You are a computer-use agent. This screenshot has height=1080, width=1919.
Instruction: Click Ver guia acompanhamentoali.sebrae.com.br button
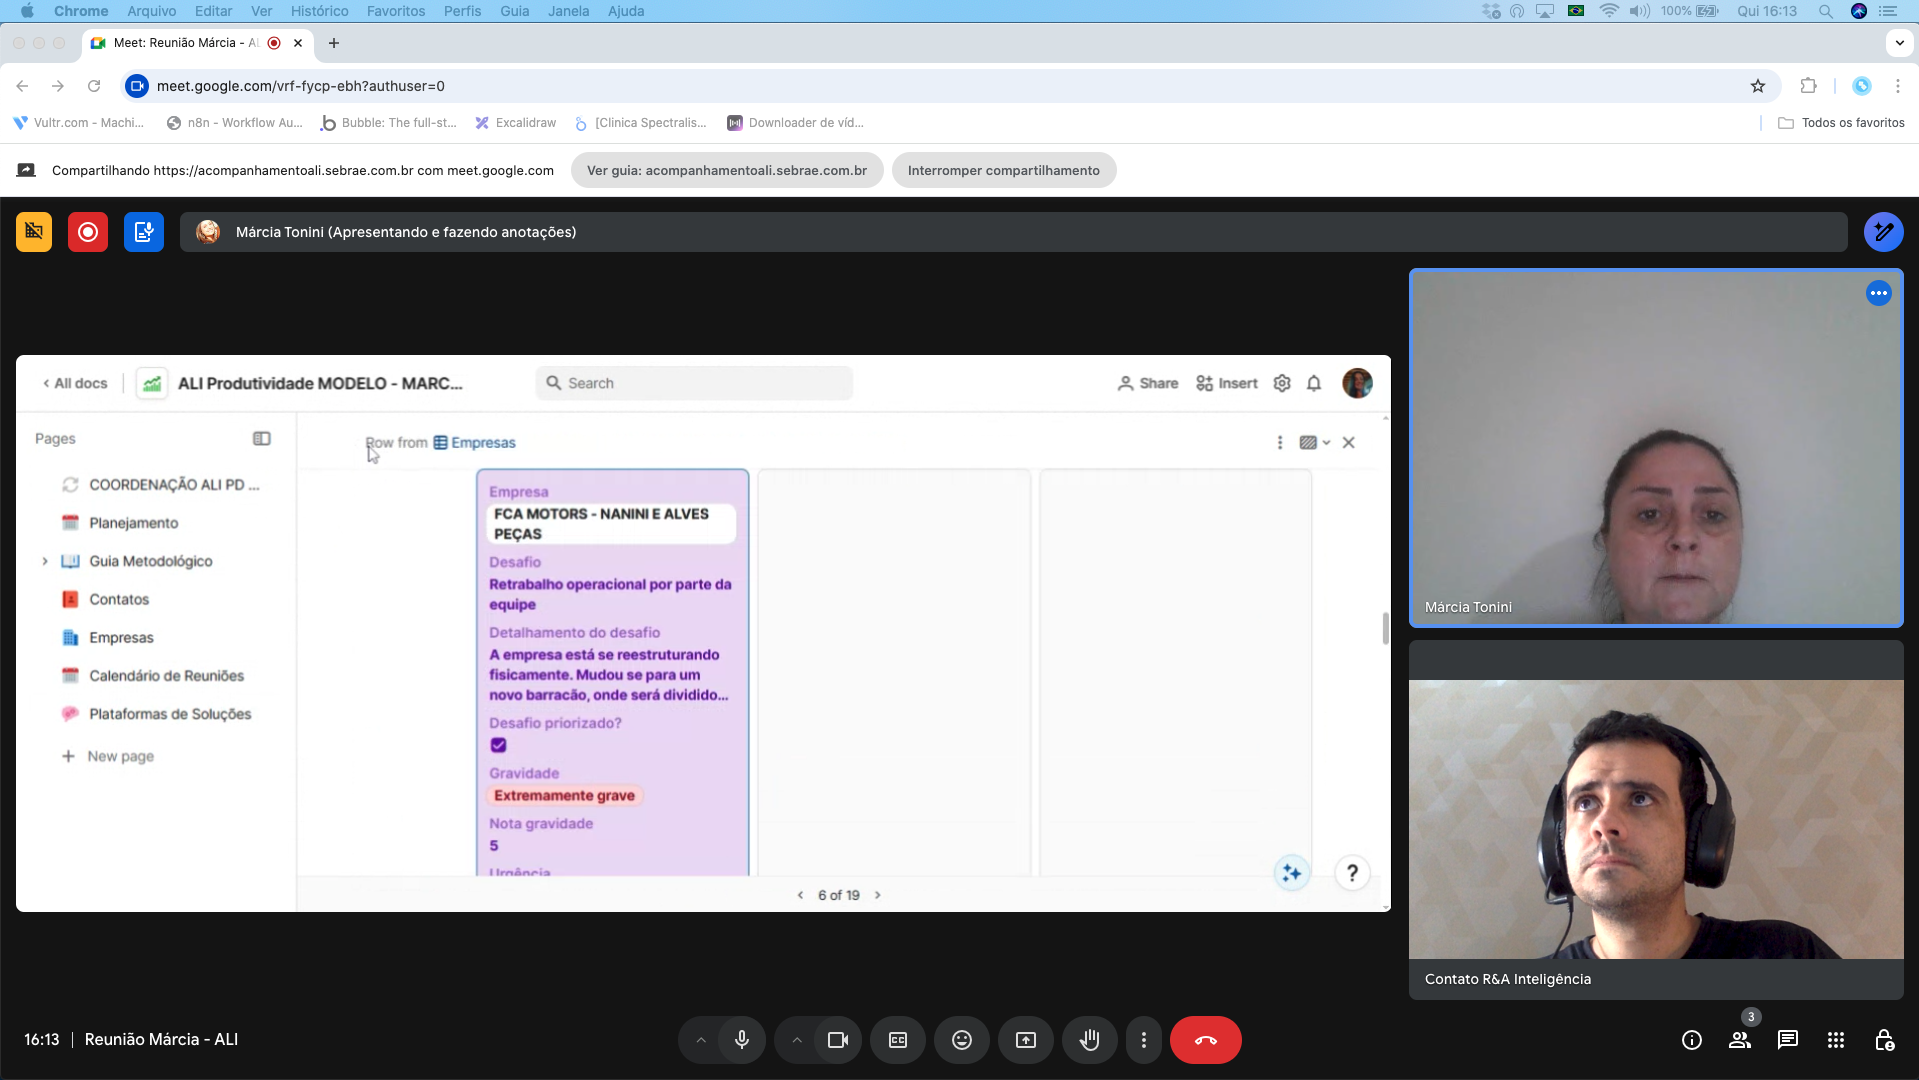click(727, 170)
